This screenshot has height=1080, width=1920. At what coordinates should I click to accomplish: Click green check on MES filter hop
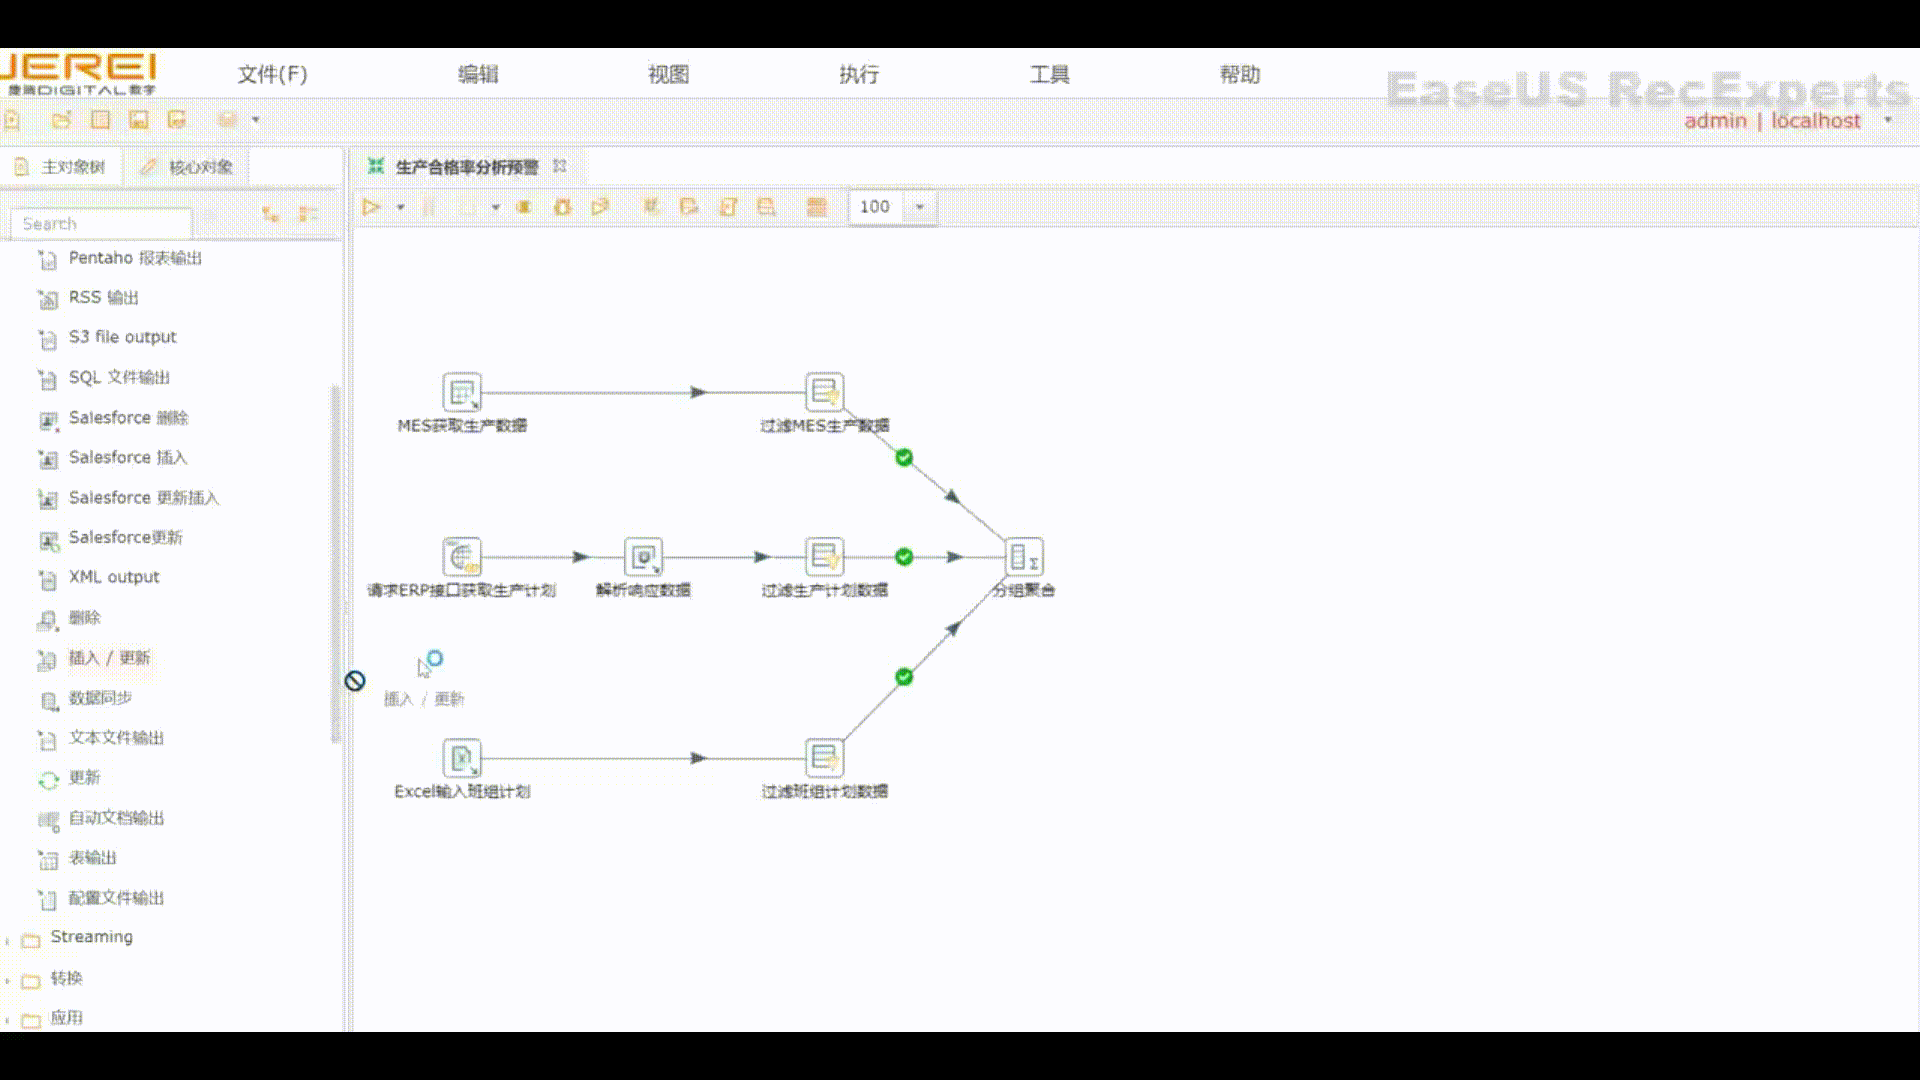coord(904,457)
